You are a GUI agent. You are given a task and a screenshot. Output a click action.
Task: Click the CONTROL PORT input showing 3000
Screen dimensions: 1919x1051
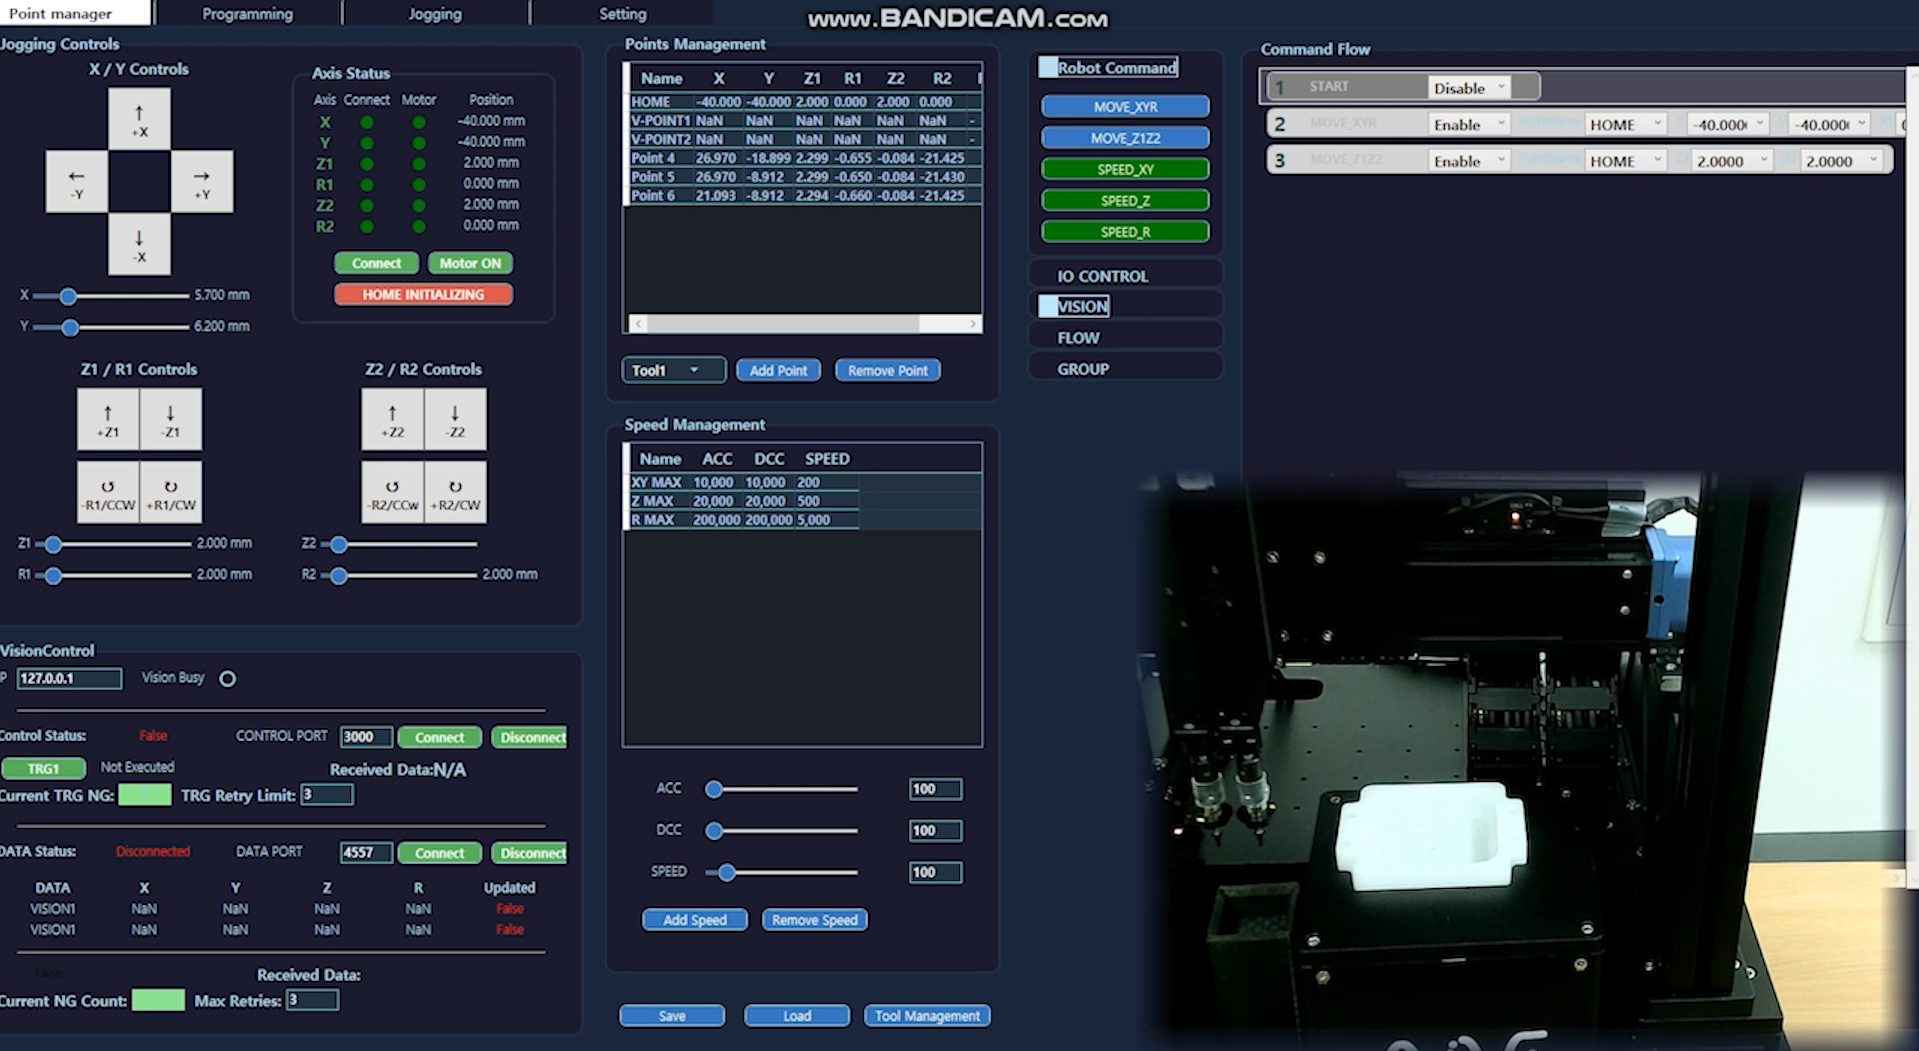click(365, 736)
